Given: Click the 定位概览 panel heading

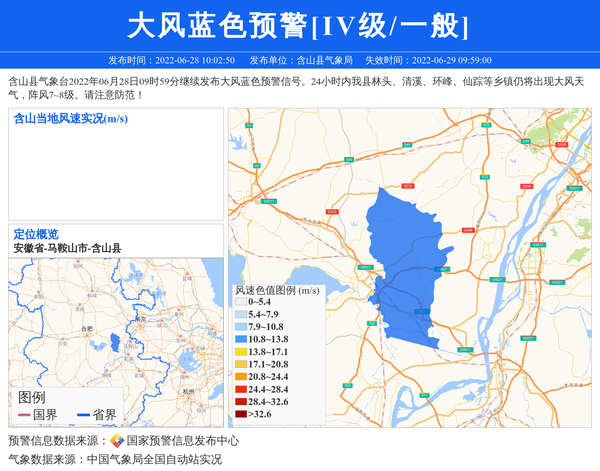Looking at the screenshot, I should point(36,234).
